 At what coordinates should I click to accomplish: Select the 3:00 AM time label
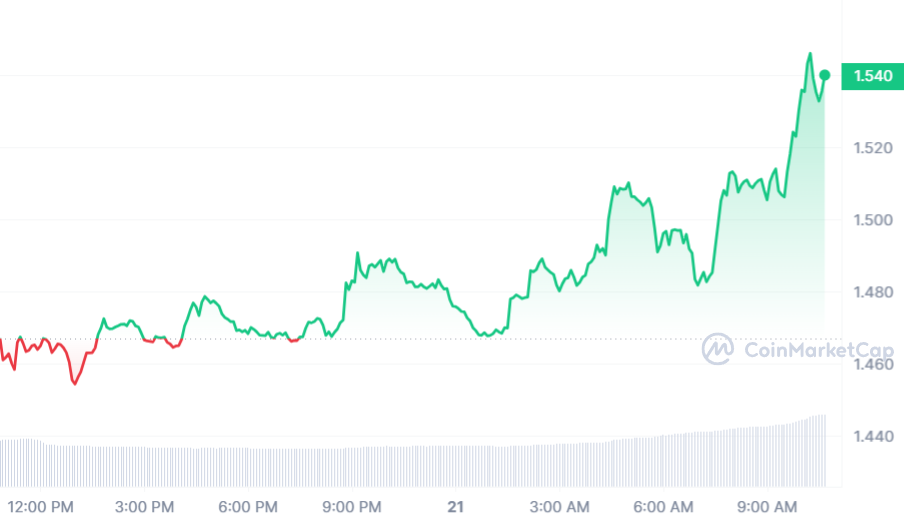tap(559, 507)
